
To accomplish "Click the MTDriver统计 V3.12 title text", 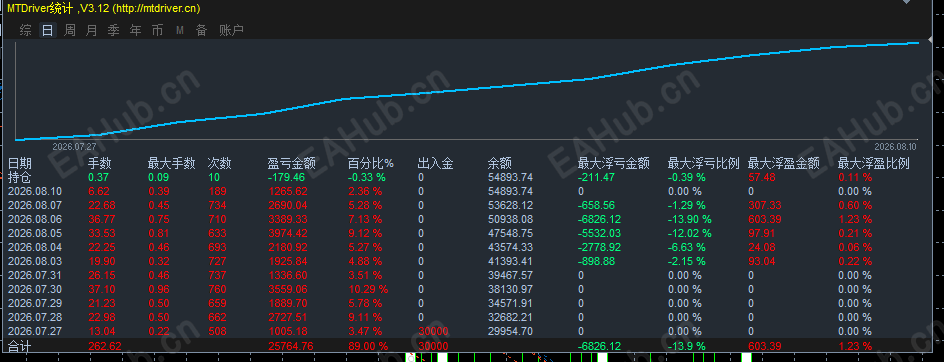I will (x=104, y=8).
